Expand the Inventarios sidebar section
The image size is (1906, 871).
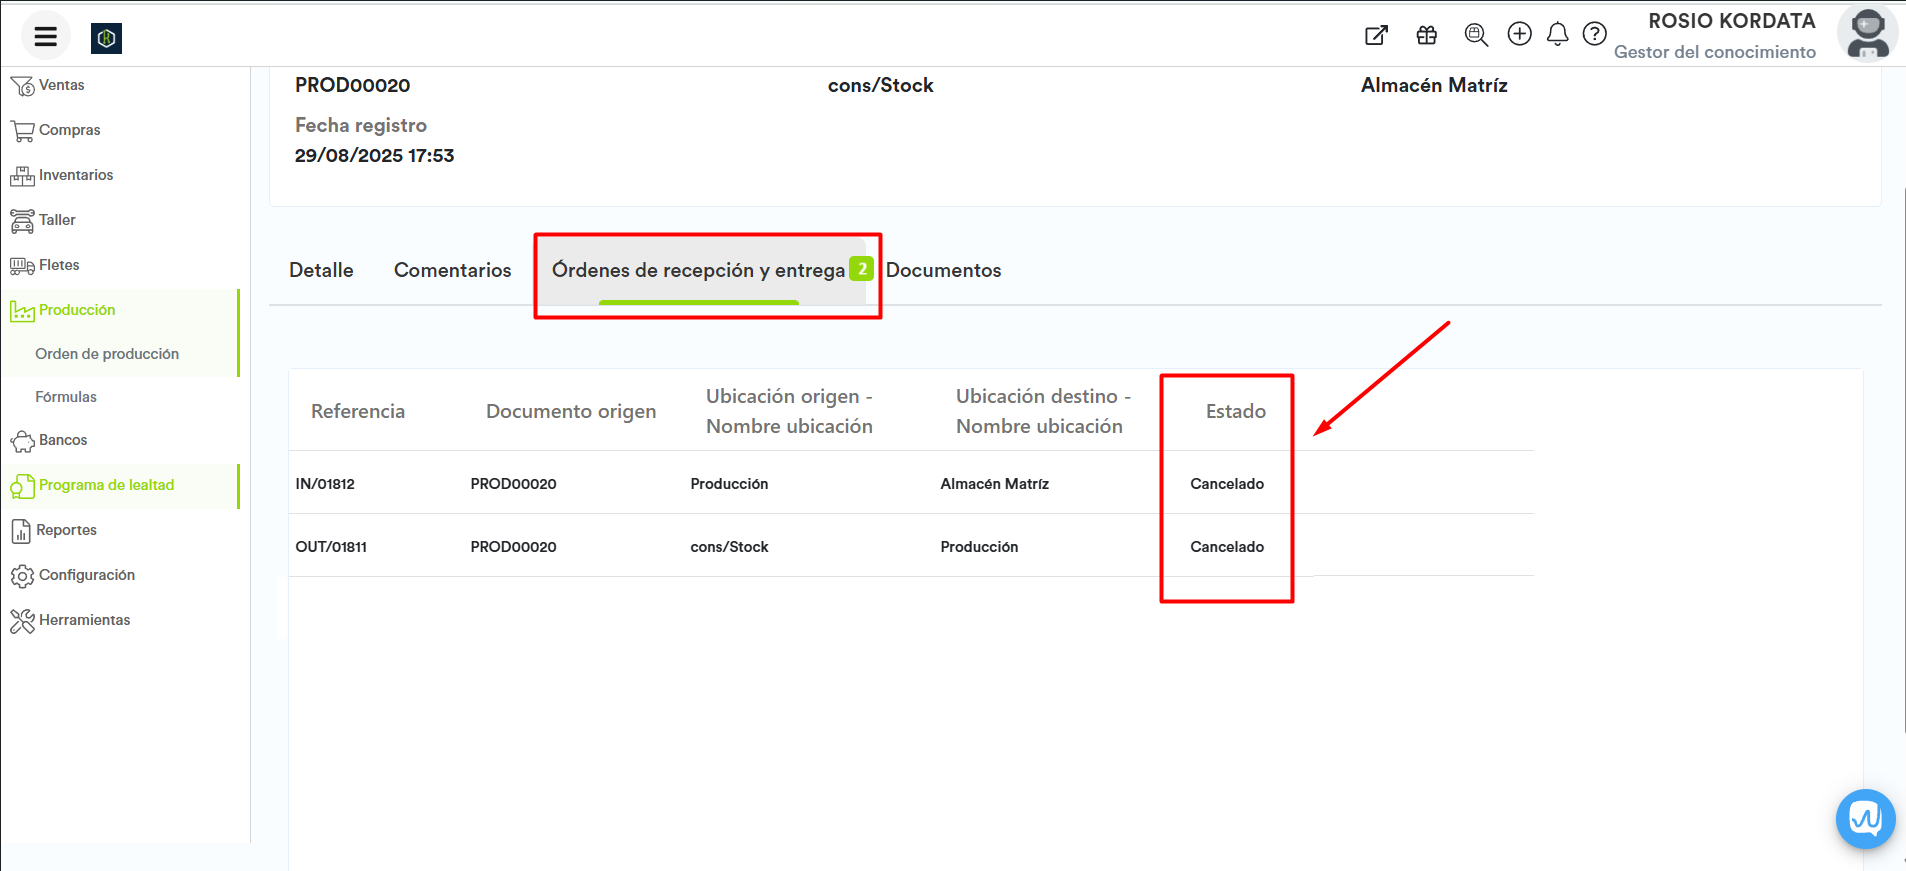75,176
